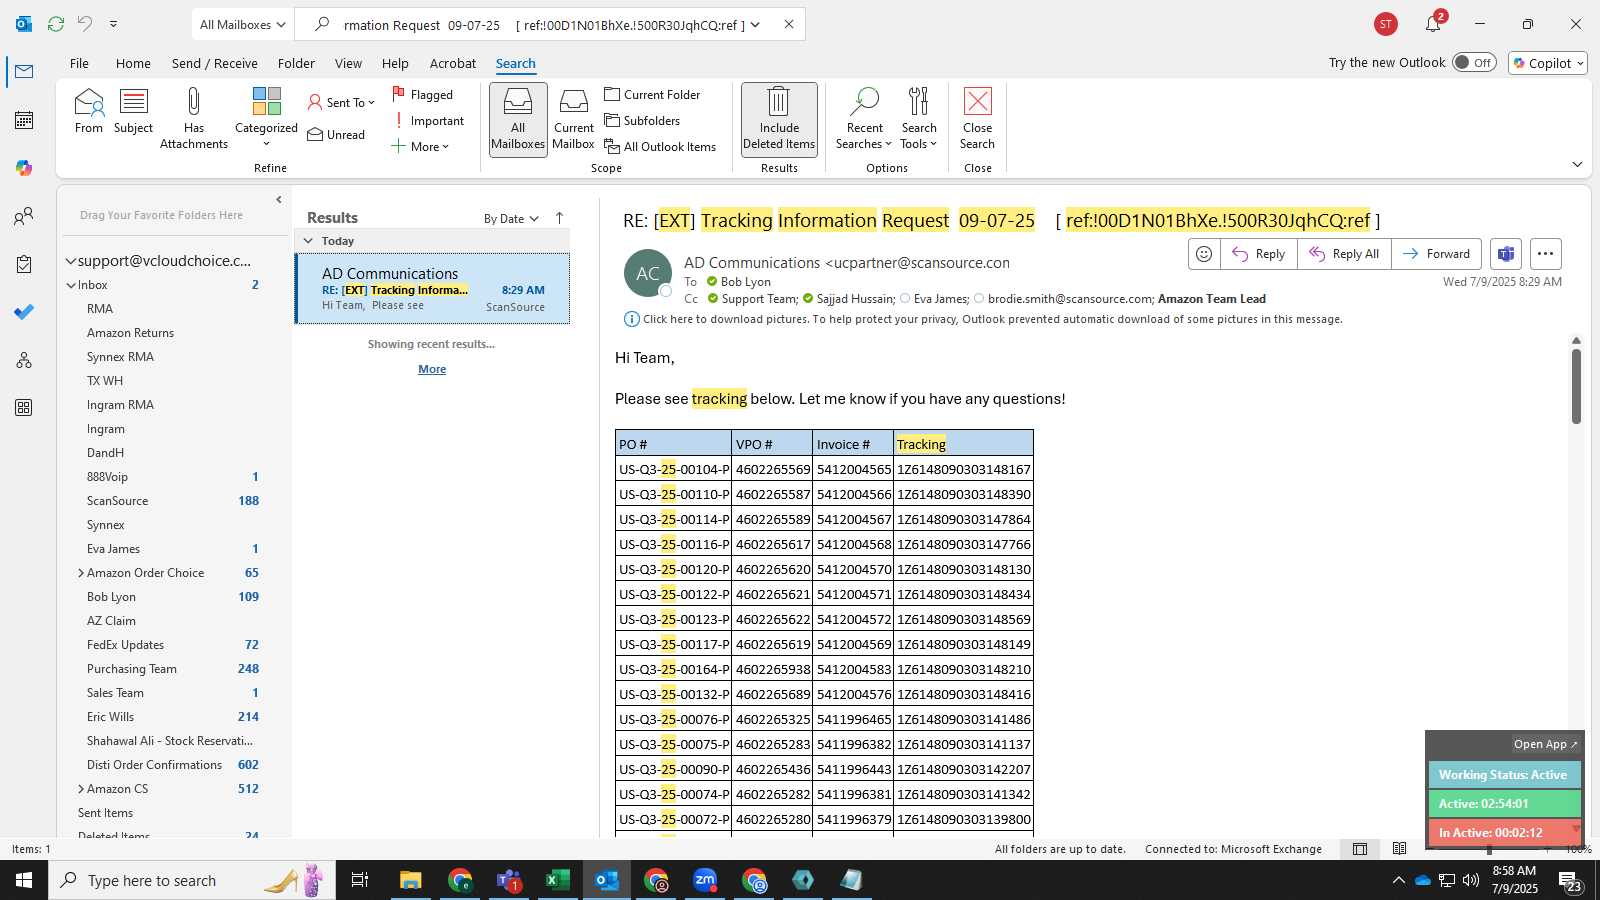
Task: Collapse the folder pane
Action: tap(279, 200)
